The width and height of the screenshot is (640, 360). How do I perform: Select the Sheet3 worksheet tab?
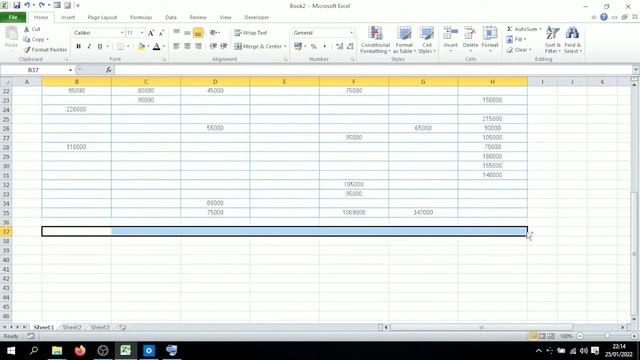[x=100, y=327]
